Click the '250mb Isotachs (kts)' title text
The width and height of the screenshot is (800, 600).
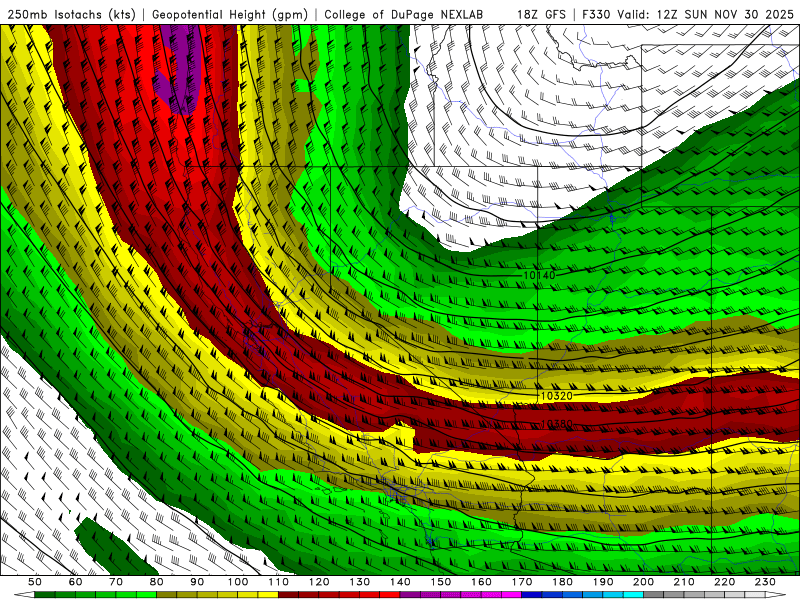[72, 15]
